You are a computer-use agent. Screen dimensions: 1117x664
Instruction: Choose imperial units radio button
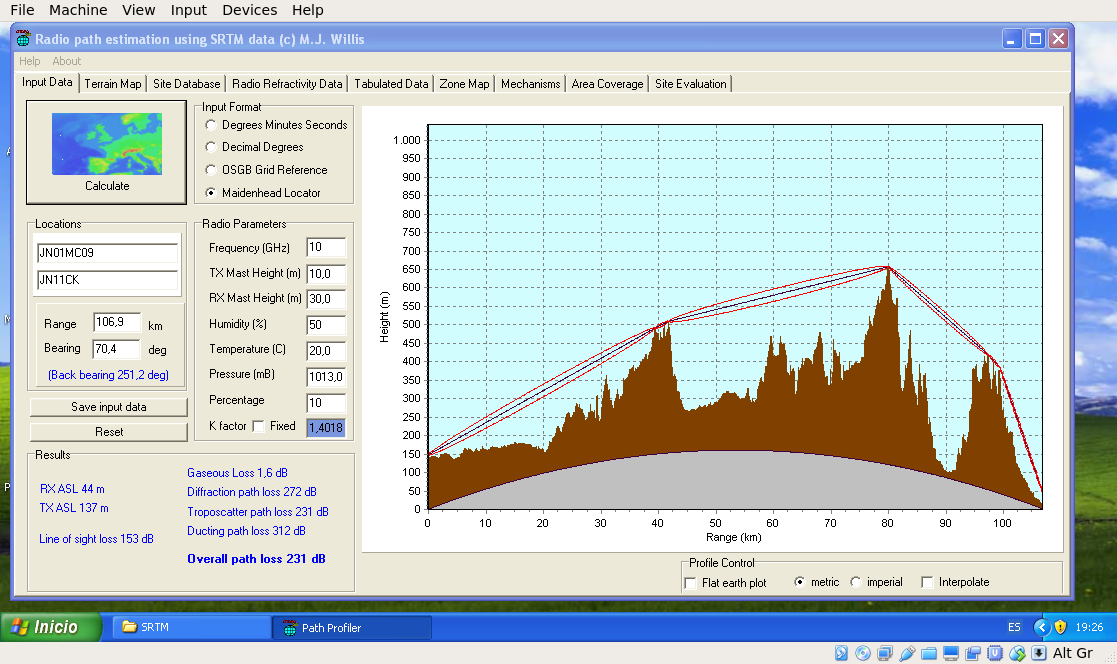[855, 582]
